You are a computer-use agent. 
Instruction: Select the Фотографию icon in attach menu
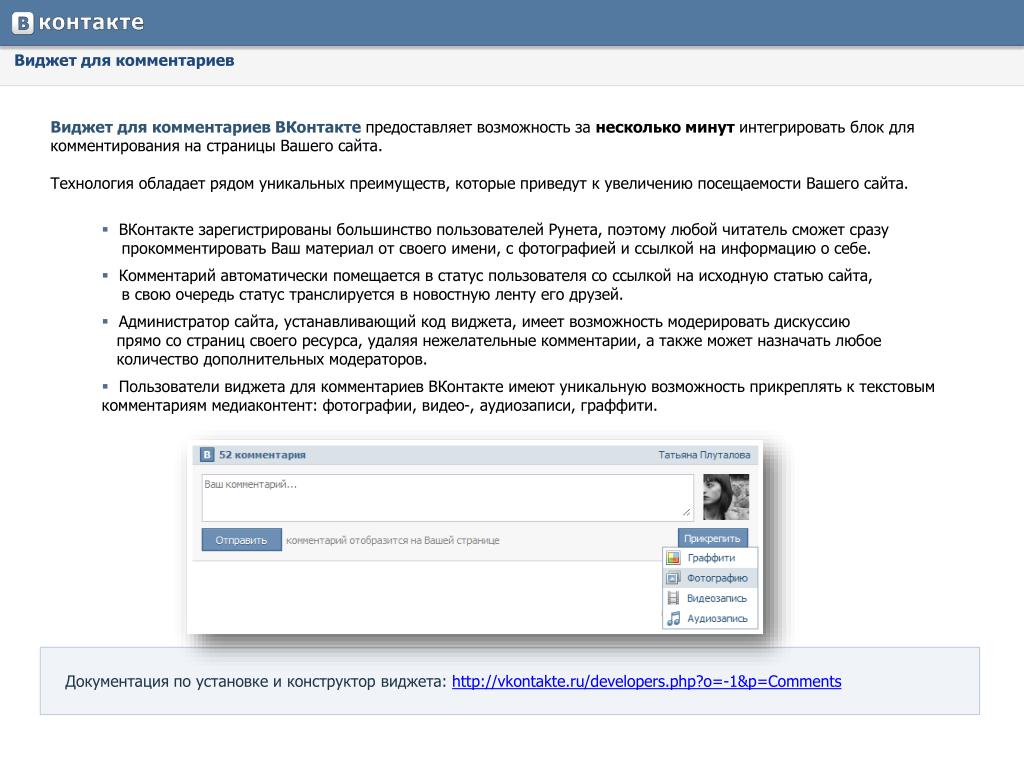pos(673,578)
